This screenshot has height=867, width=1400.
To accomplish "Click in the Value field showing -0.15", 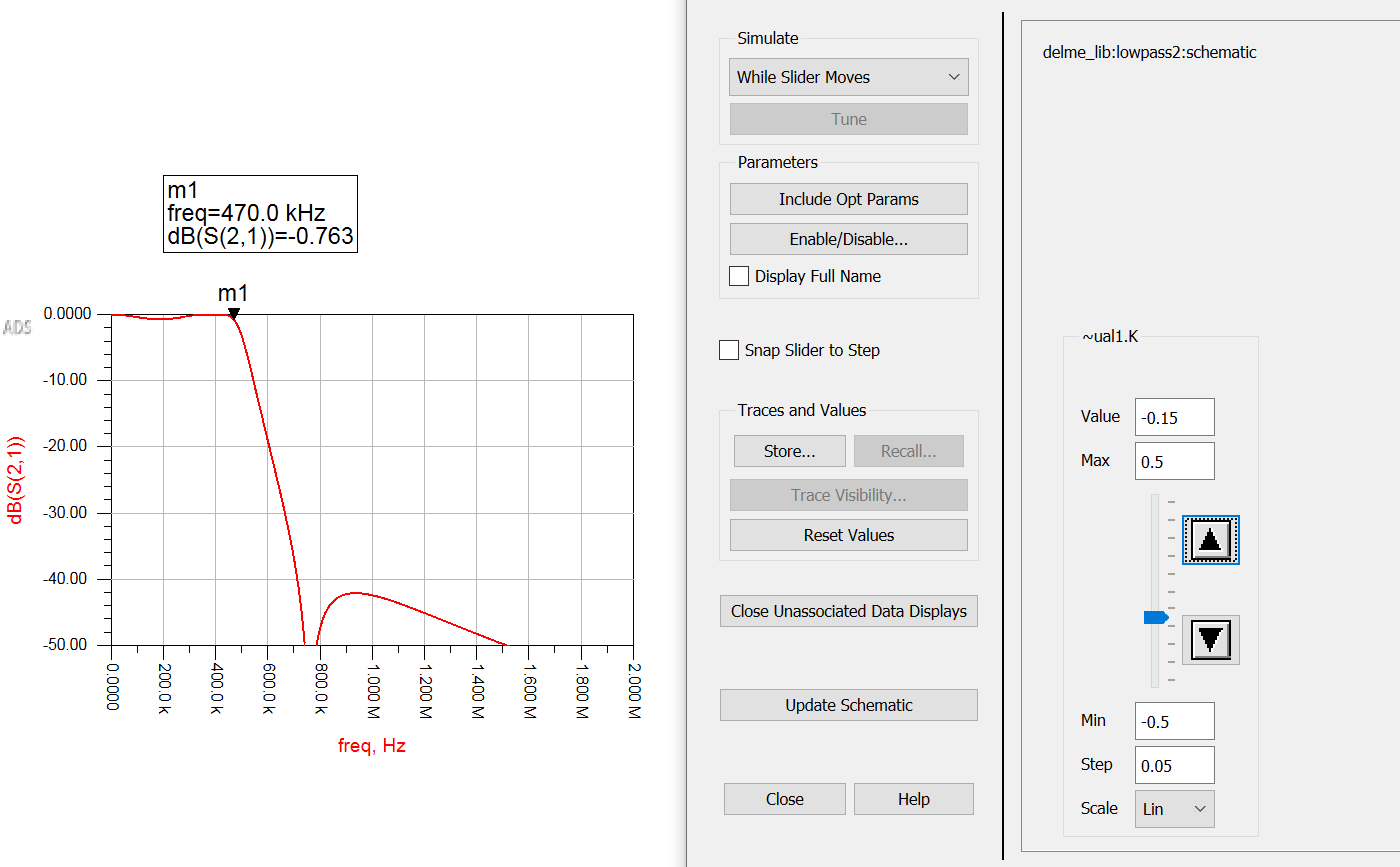I will [1175, 417].
